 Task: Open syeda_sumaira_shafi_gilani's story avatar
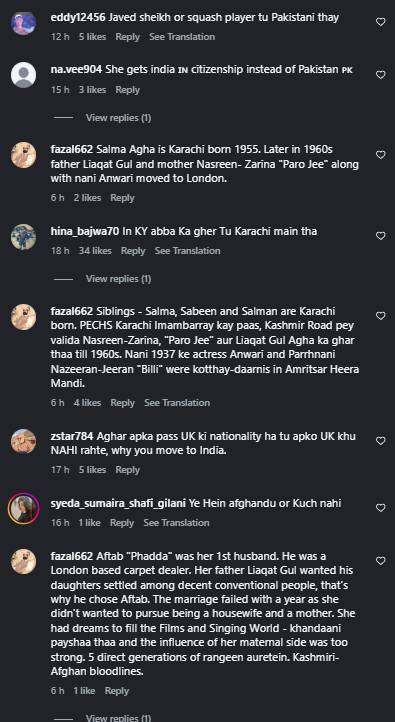23,508
